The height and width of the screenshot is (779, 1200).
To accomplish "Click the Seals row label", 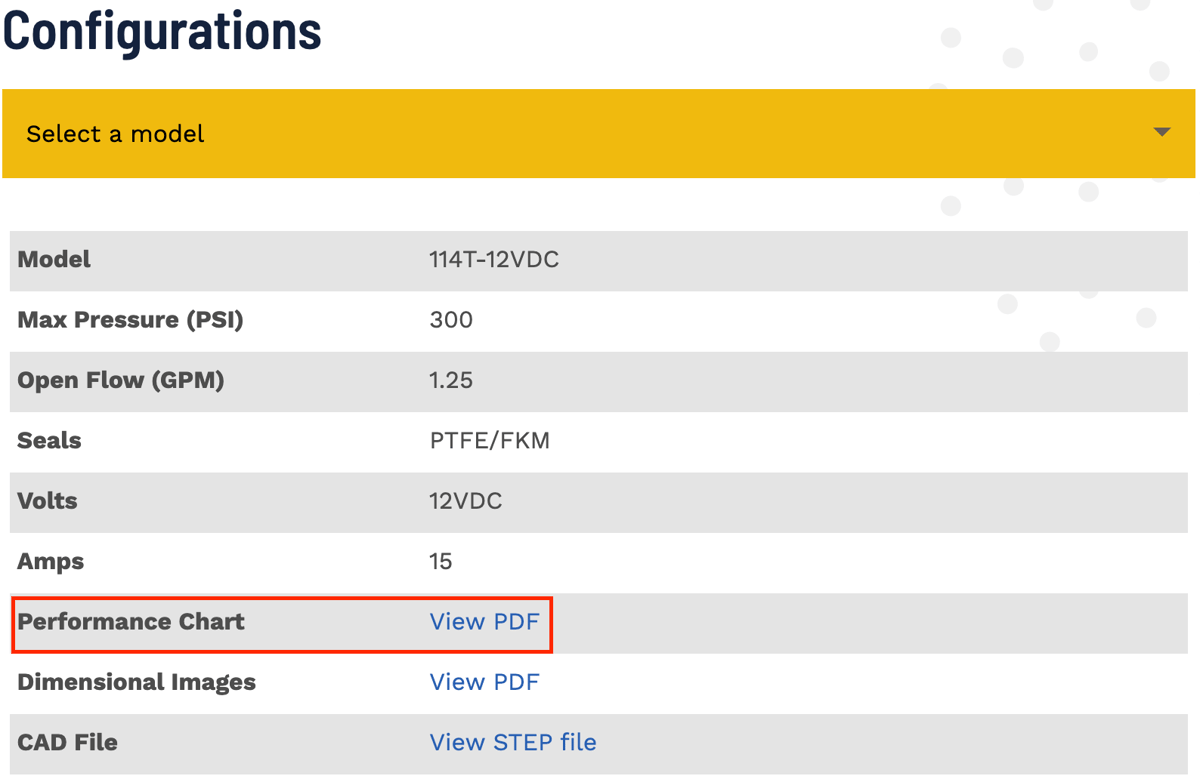I will (x=49, y=441).
